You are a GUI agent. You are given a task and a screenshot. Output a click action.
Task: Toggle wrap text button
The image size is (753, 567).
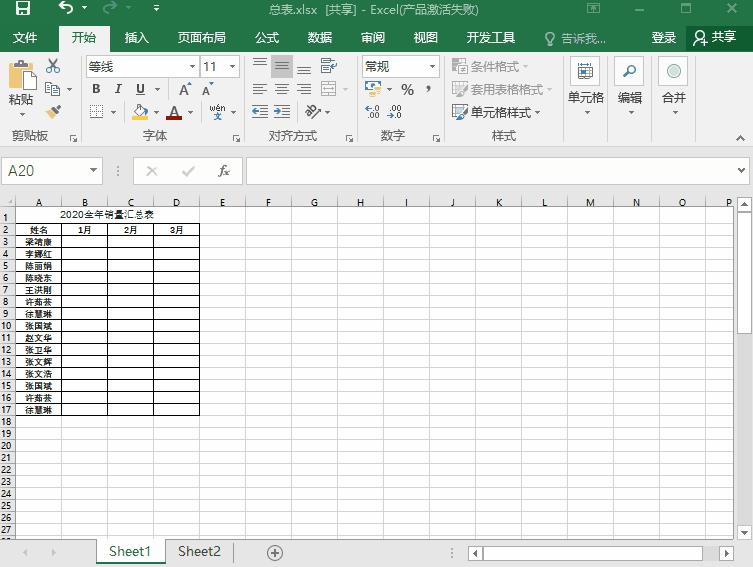click(329, 66)
